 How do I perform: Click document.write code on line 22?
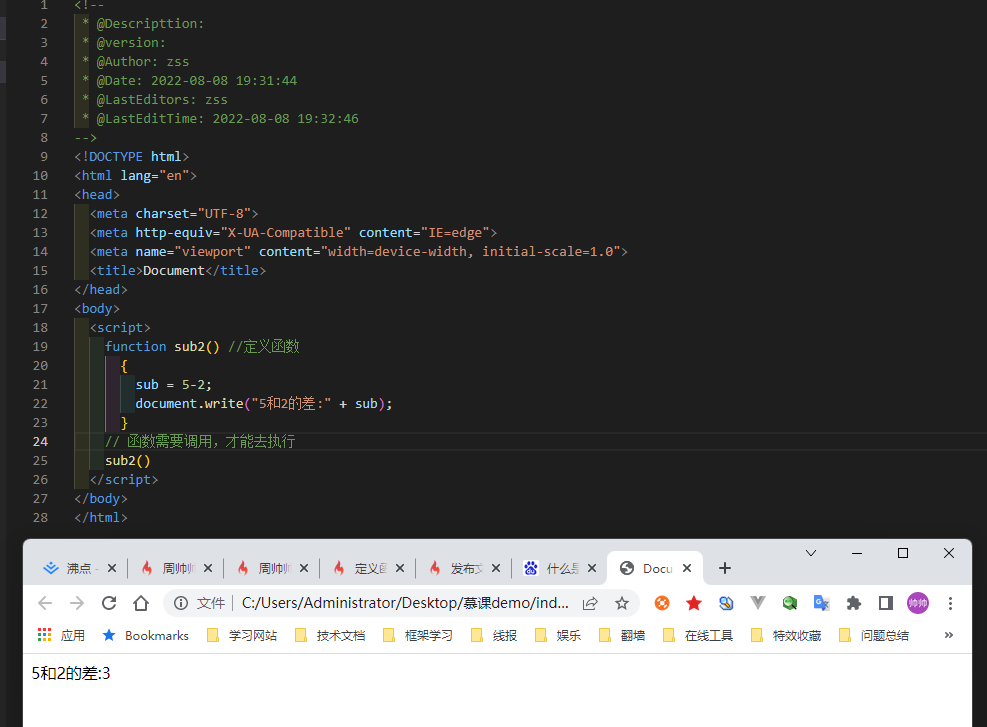(x=264, y=403)
